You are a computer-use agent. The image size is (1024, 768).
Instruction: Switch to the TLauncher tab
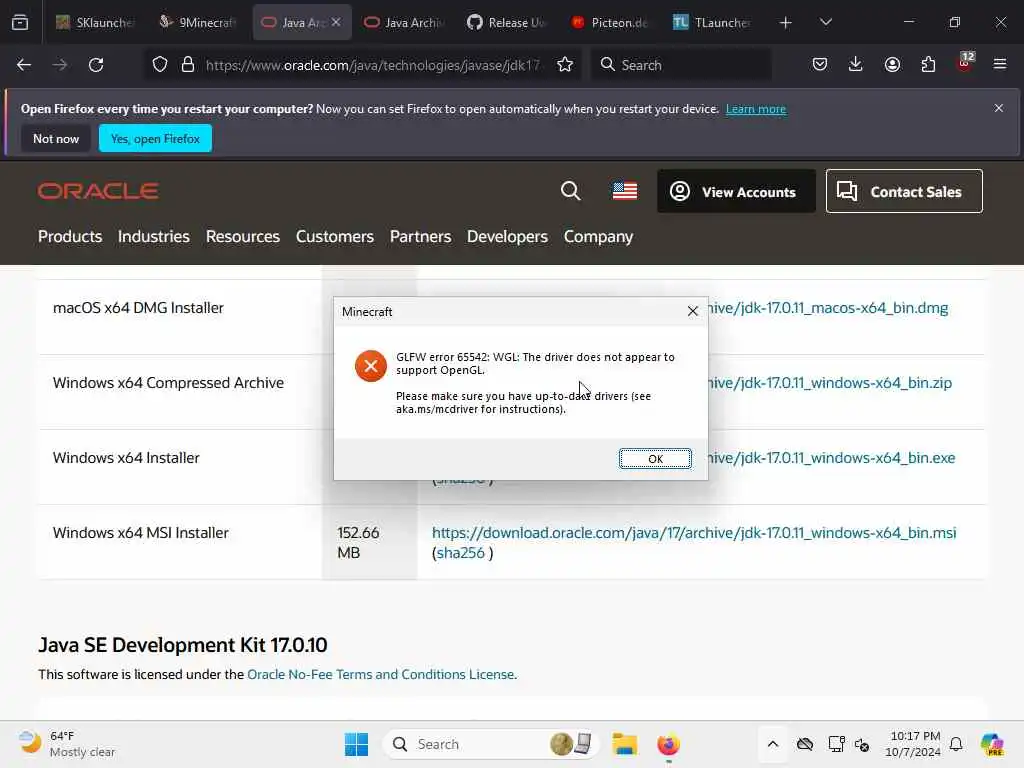pyautogui.click(x=712, y=22)
